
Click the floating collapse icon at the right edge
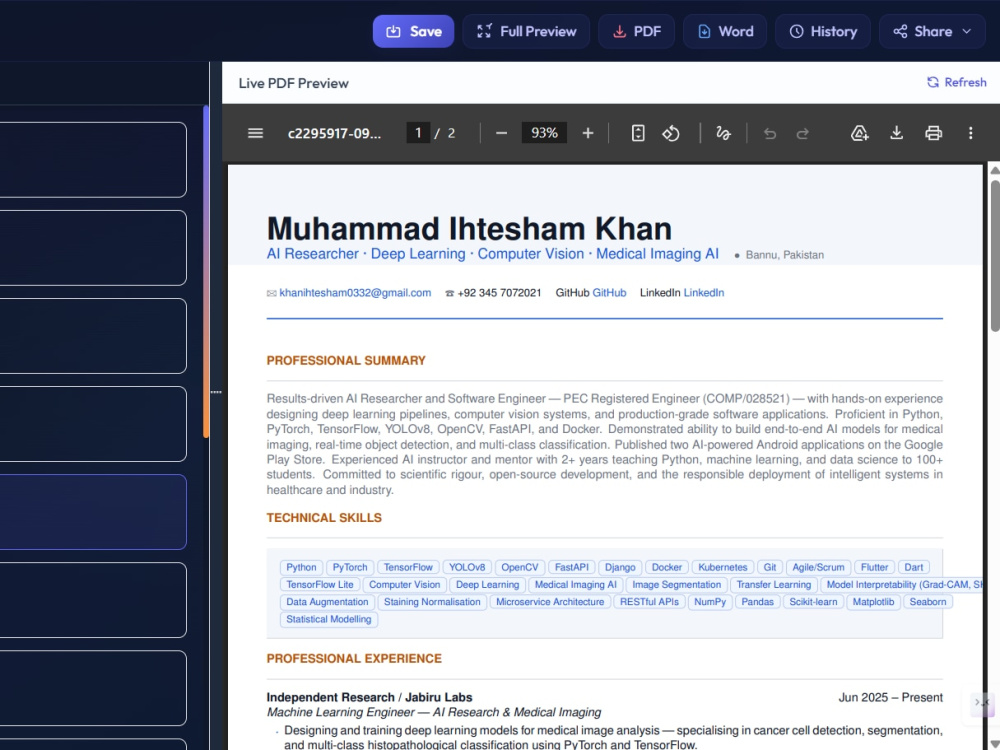982,703
